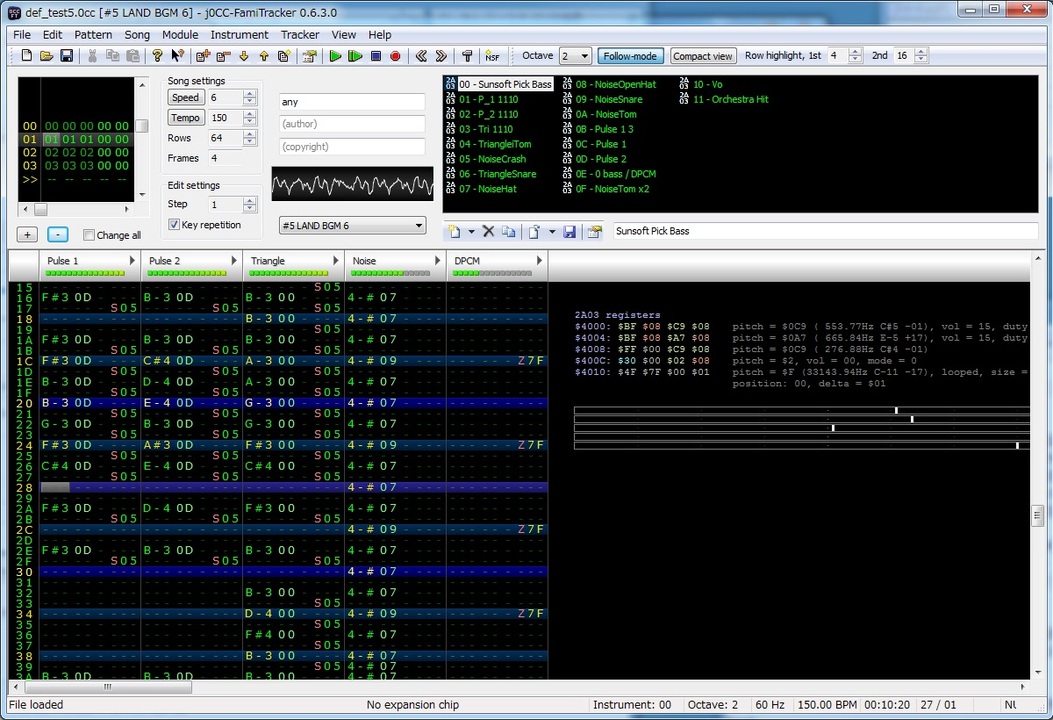Disable the Key repetition checkbox
Image resolution: width=1053 pixels, height=720 pixels.
(x=174, y=225)
